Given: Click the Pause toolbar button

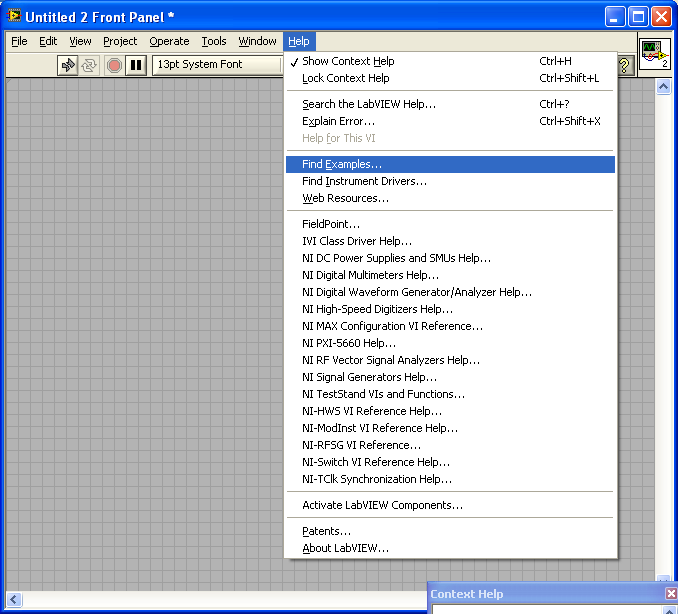Looking at the screenshot, I should pyautogui.click(x=136, y=65).
